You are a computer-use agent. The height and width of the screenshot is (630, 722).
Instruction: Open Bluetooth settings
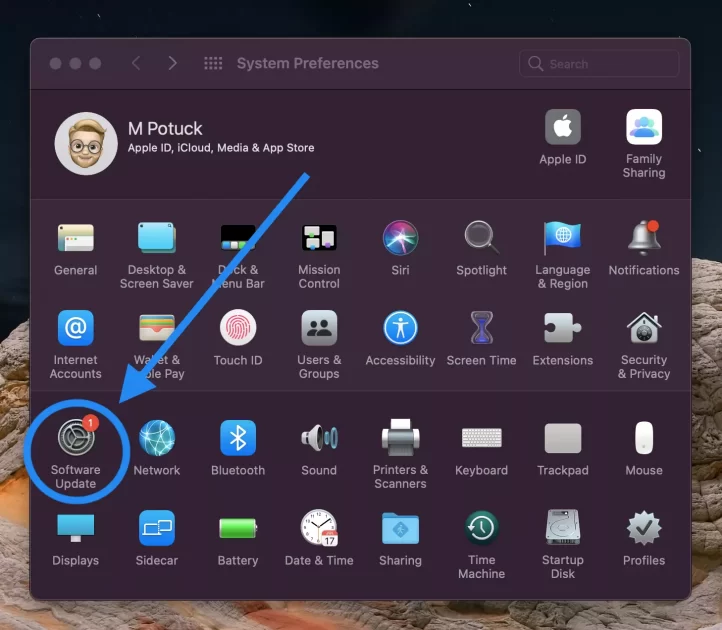[238, 440]
